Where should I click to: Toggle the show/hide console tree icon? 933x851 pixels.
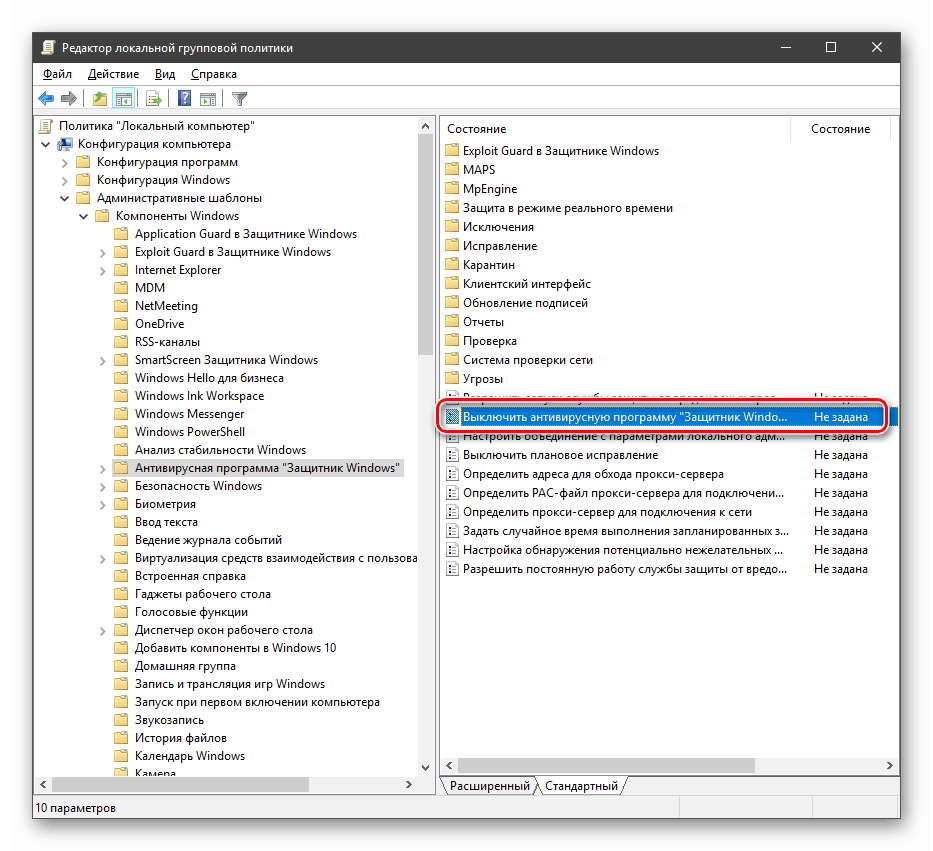[123, 98]
